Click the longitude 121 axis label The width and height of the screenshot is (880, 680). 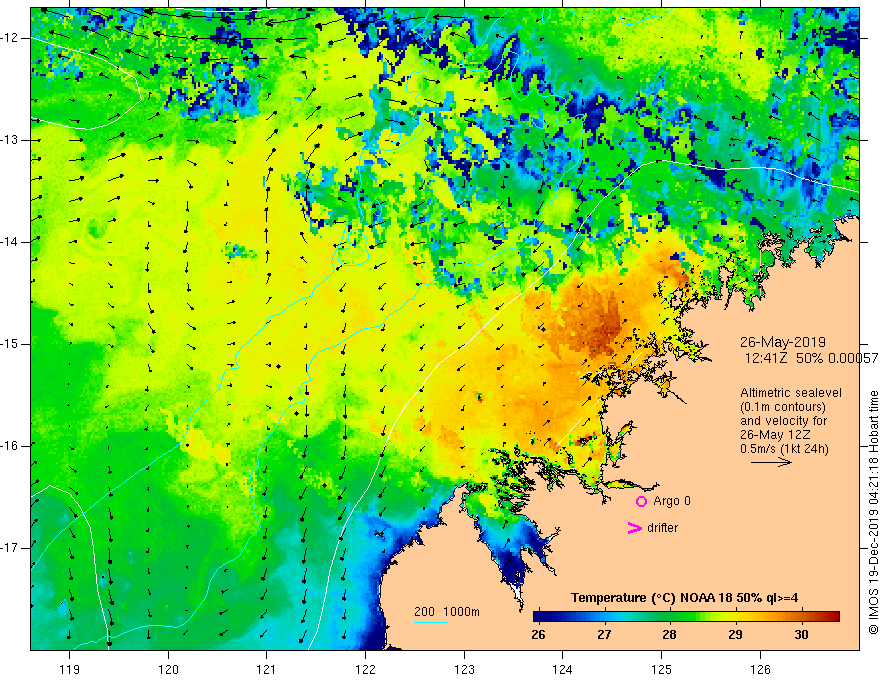click(x=266, y=669)
